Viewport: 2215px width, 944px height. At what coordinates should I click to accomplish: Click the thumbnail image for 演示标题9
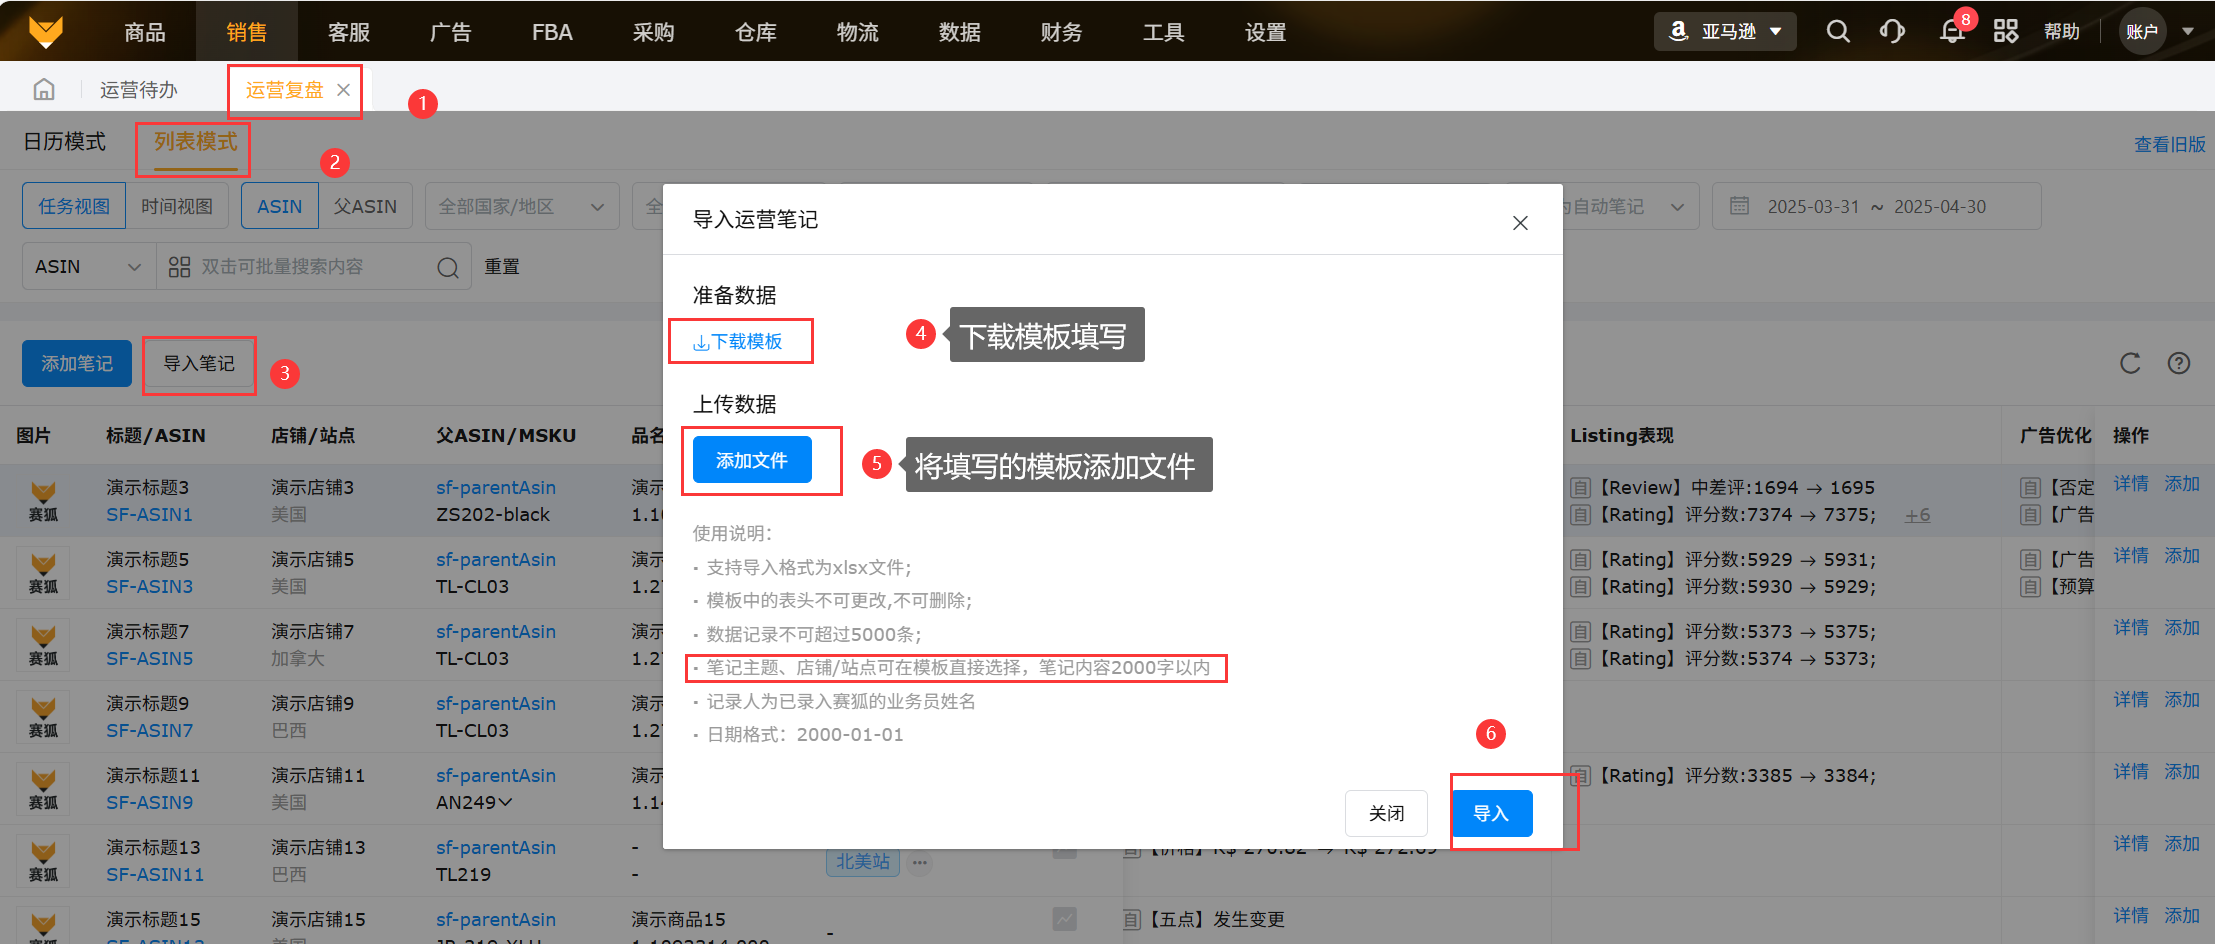coord(43,717)
